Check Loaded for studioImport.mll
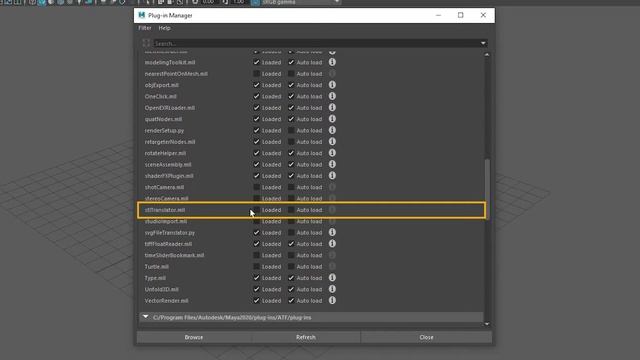 point(256,221)
